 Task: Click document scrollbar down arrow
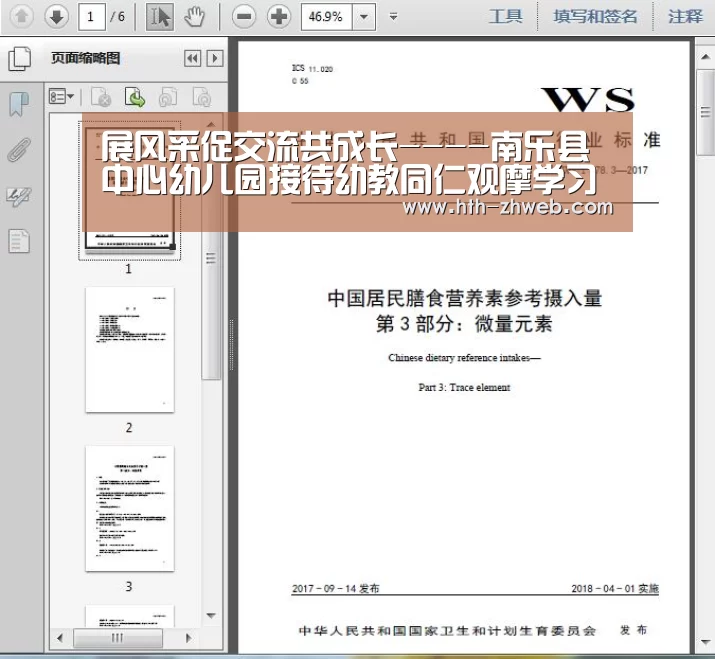[x=705, y=642]
